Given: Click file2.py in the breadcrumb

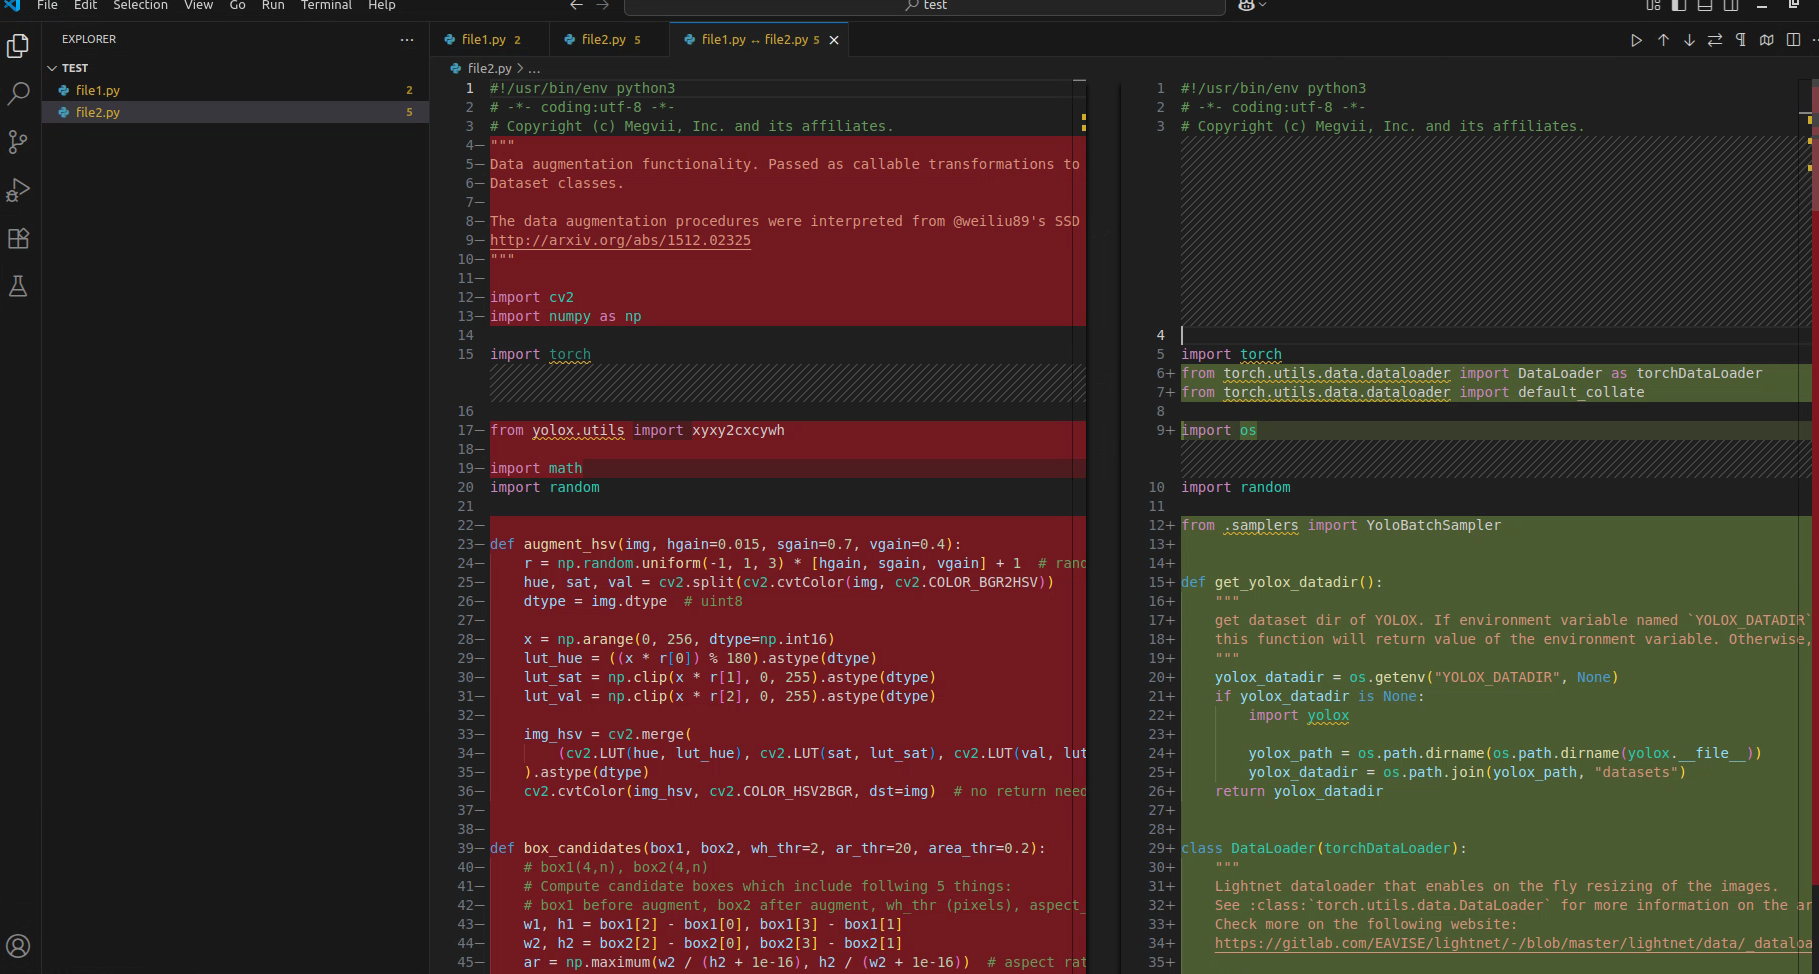Looking at the screenshot, I should click(x=490, y=68).
